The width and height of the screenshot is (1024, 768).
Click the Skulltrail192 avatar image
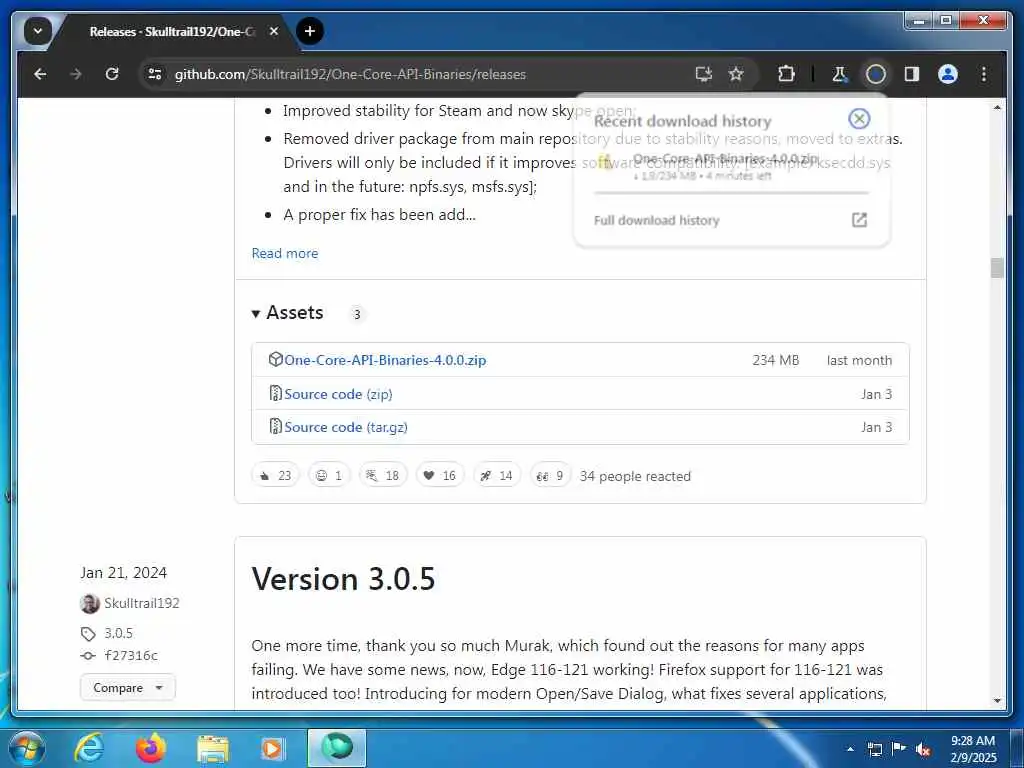tap(89, 603)
